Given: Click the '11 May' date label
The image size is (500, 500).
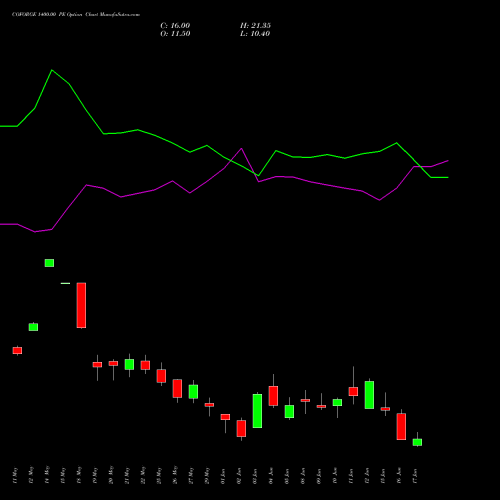Looking at the screenshot, I should (15, 476).
